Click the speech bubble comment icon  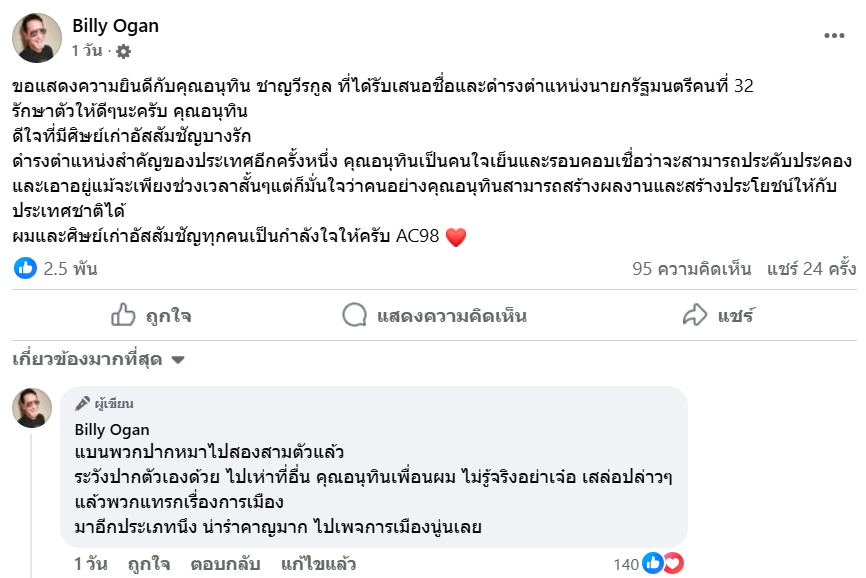tap(354, 316)
